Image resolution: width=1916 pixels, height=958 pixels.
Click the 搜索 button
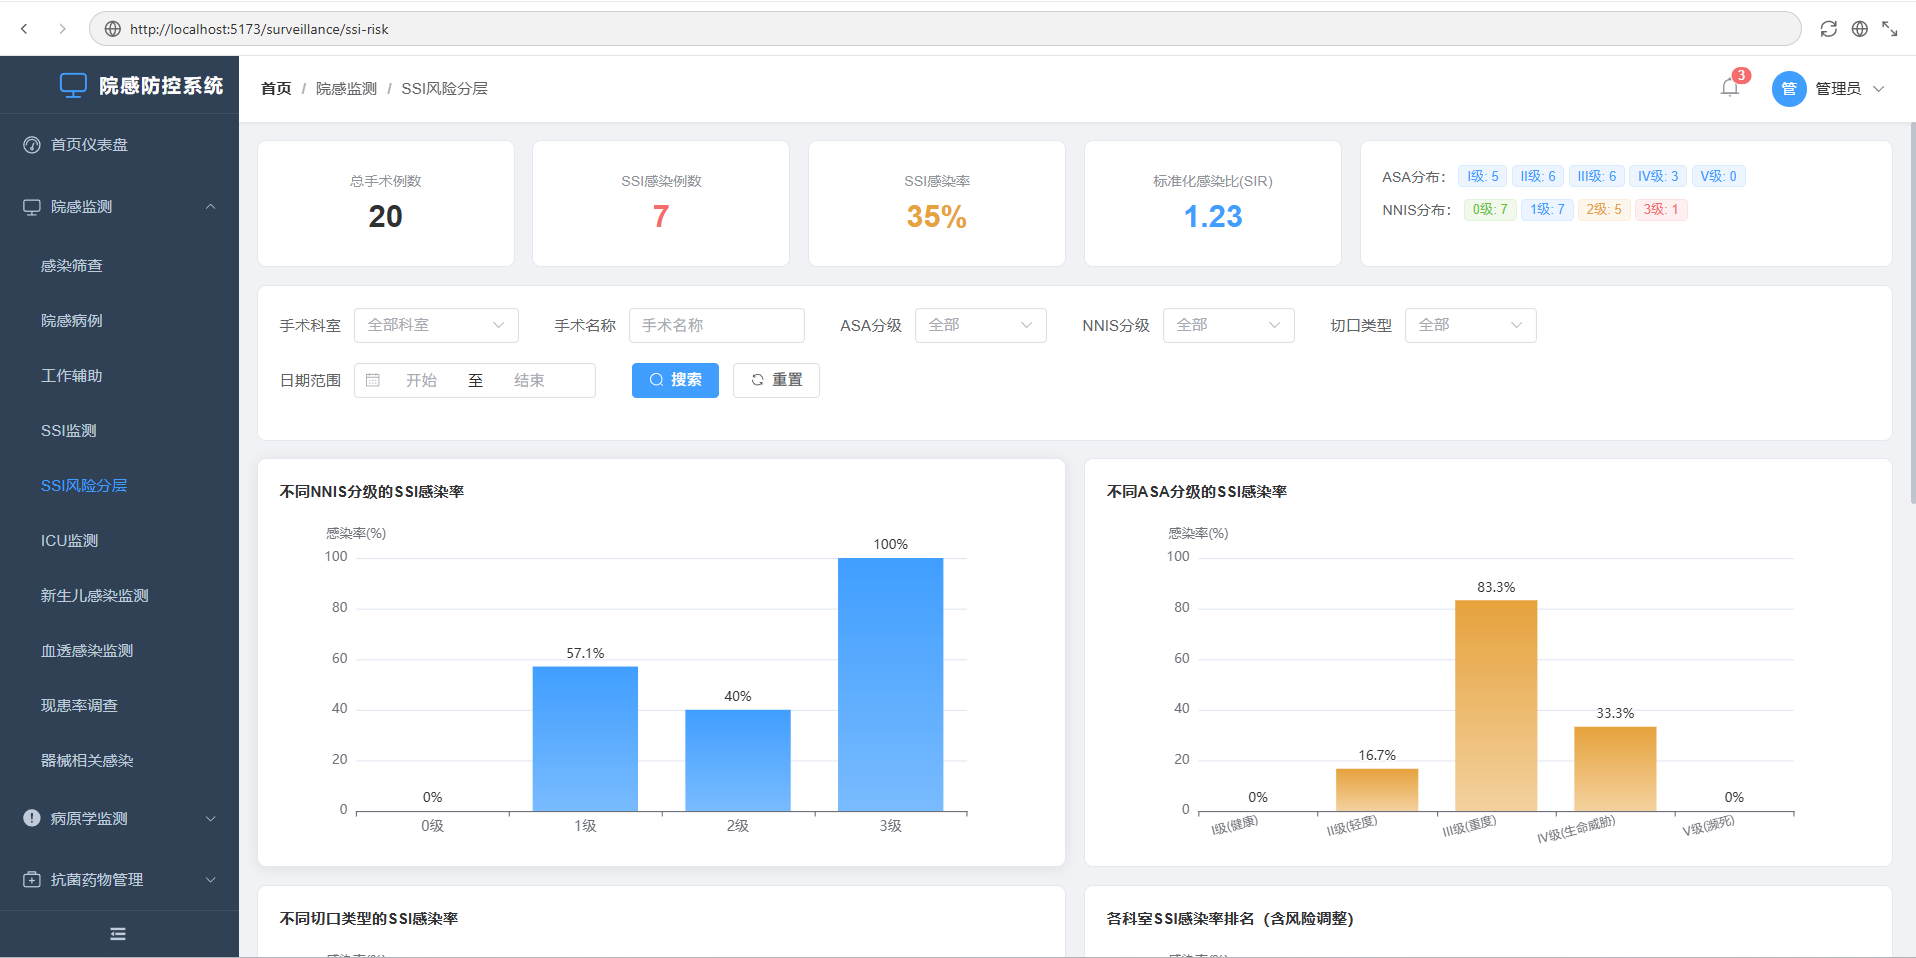[x=675, y=380]
